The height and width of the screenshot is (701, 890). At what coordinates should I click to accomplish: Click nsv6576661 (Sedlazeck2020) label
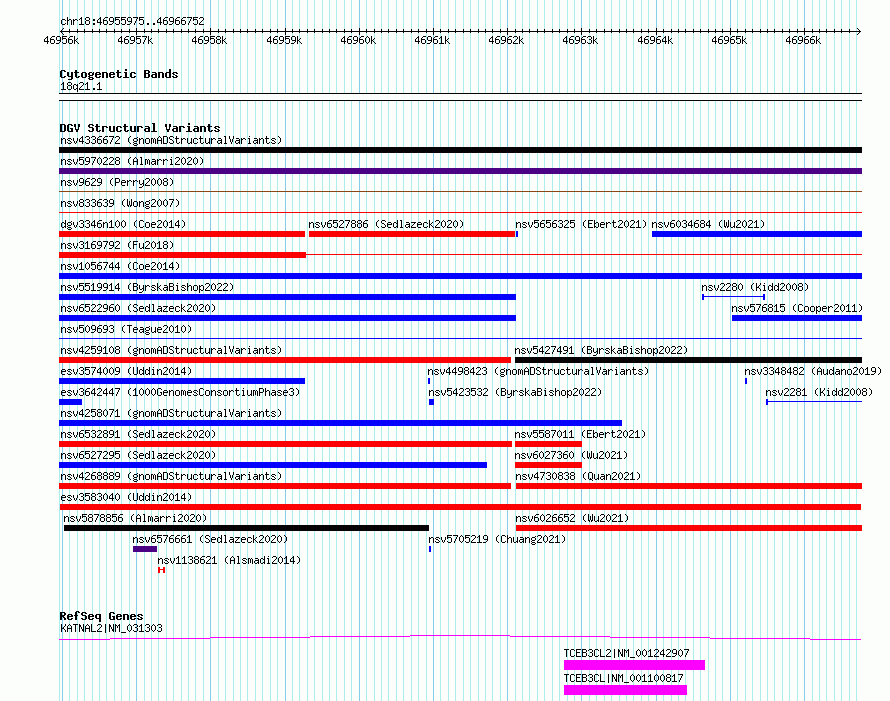pos(210,539)
